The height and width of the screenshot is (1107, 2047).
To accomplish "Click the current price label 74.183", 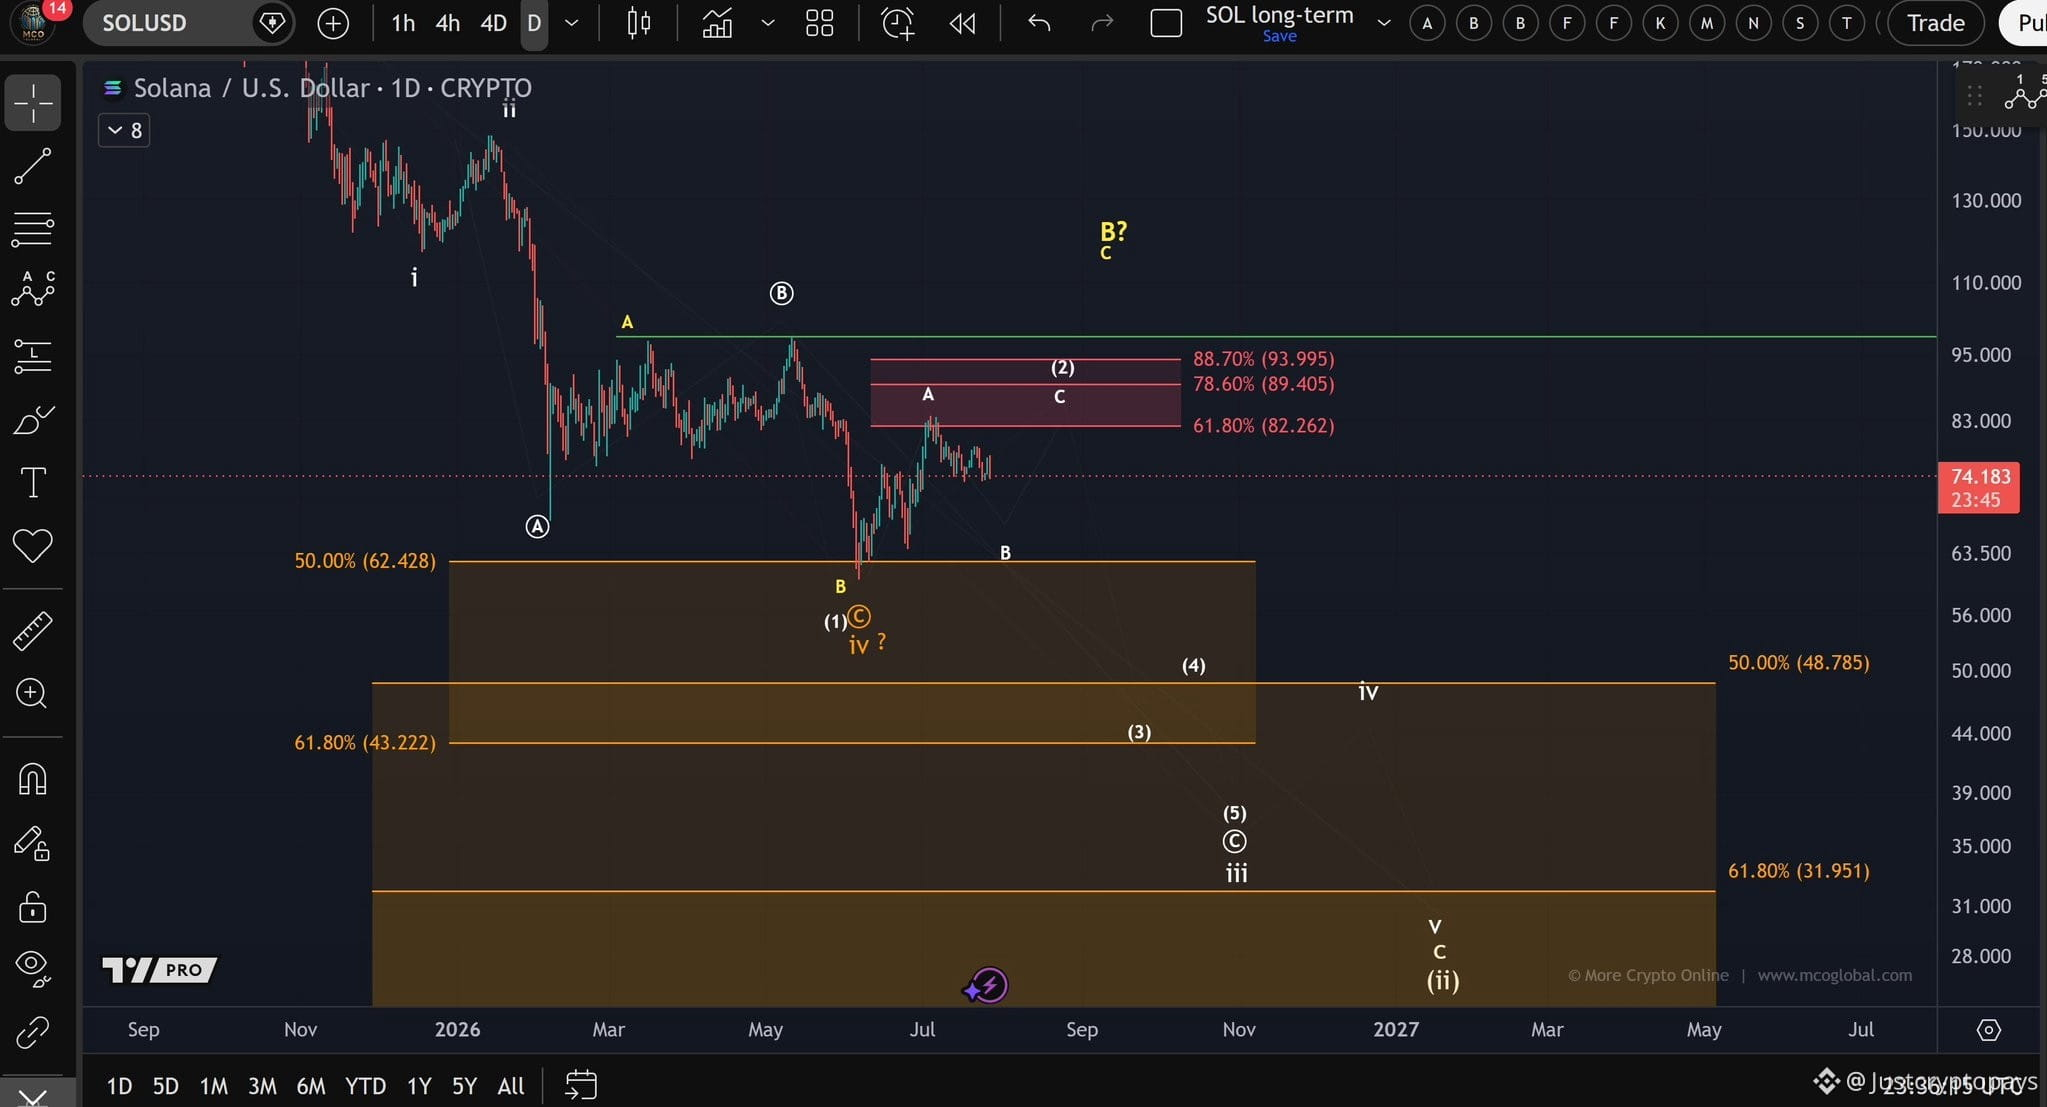I will click(1979, 488).
